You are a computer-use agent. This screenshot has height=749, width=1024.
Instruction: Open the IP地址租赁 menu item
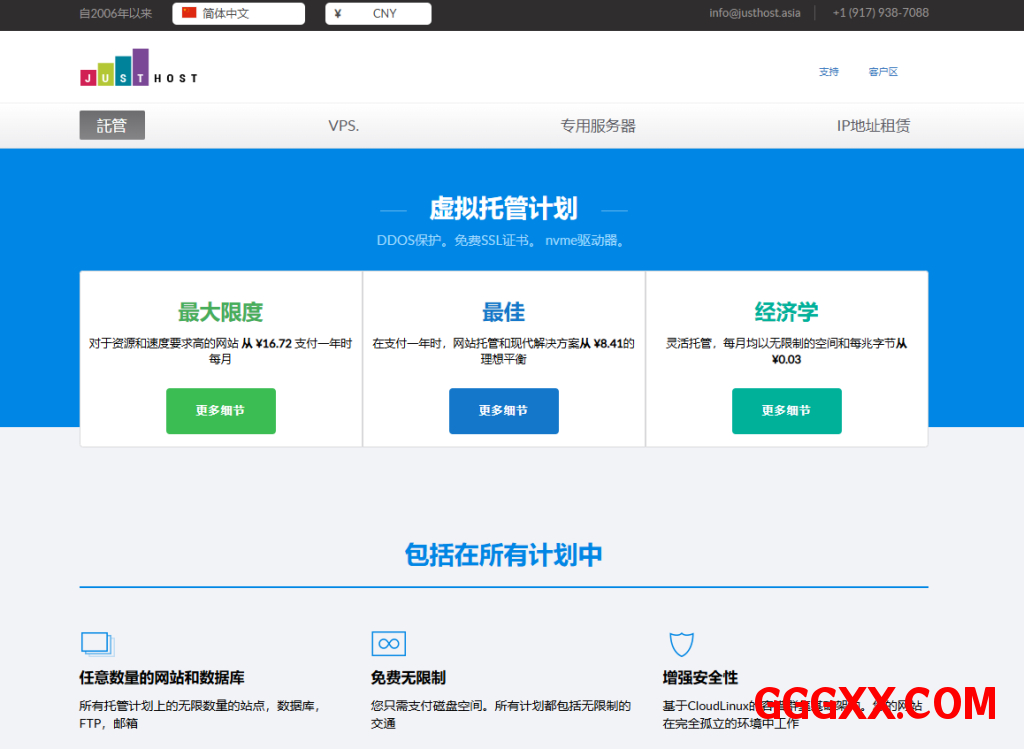click(x=873, y=126)
